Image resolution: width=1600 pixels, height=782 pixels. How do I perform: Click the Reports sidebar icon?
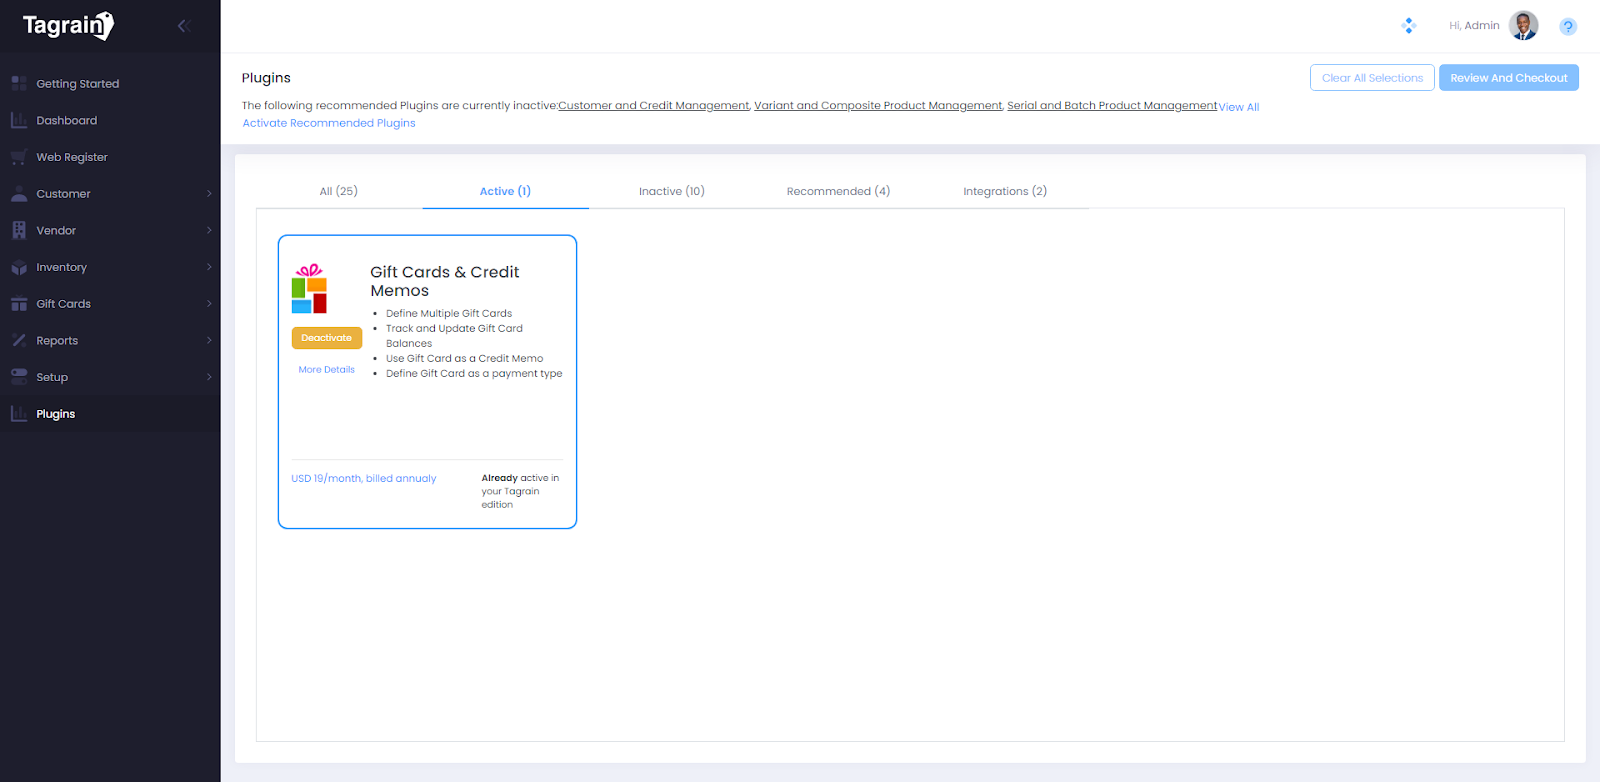19,340
